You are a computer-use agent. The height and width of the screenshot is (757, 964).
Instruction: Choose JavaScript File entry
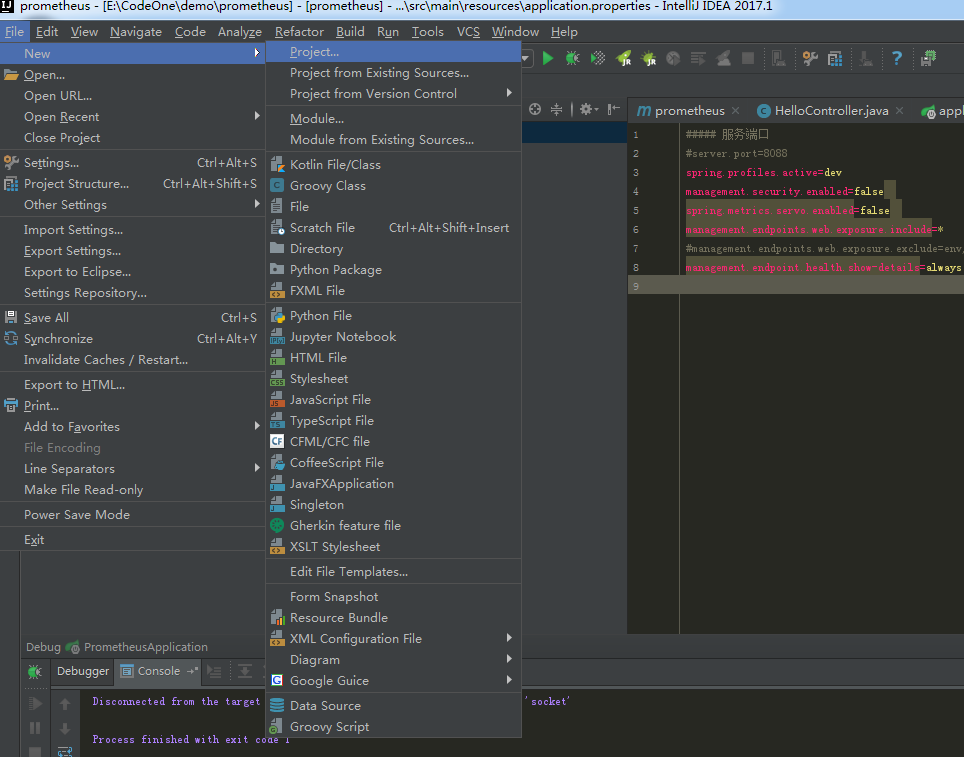tap(393, 400)
